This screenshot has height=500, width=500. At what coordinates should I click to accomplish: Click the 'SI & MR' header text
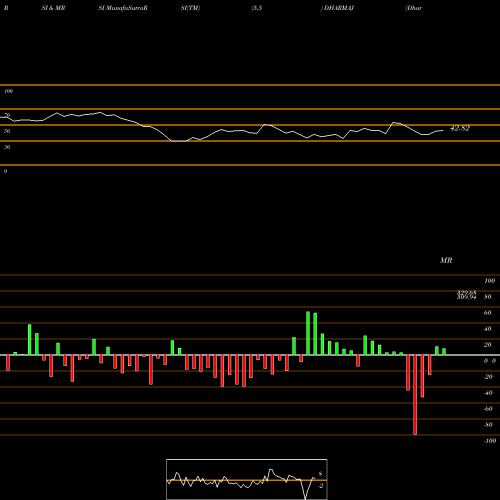click(x=53, y=8)
